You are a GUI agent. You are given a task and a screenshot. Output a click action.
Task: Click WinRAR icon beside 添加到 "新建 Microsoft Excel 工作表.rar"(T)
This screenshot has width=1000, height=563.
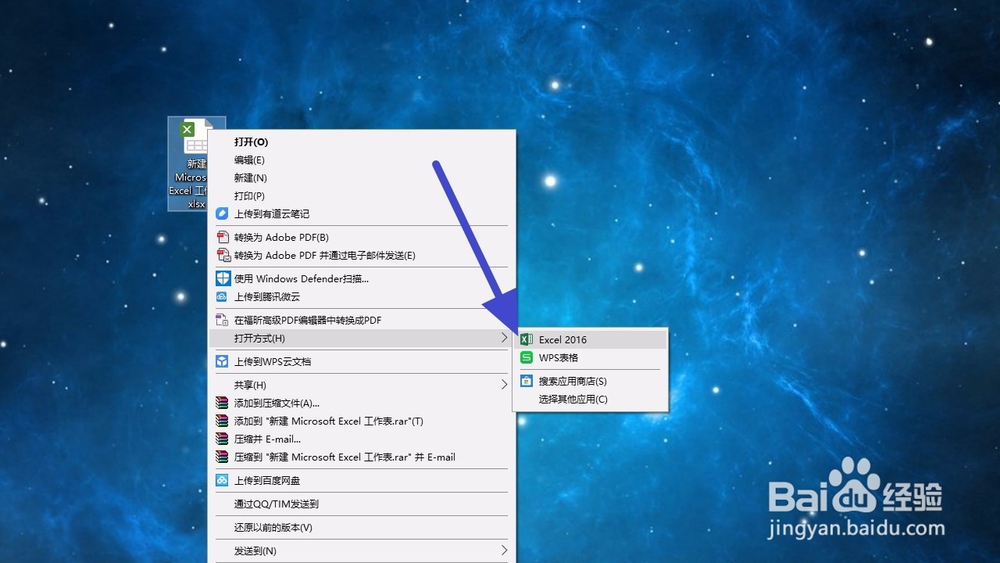pyautogui.click(x=222, y=421)
